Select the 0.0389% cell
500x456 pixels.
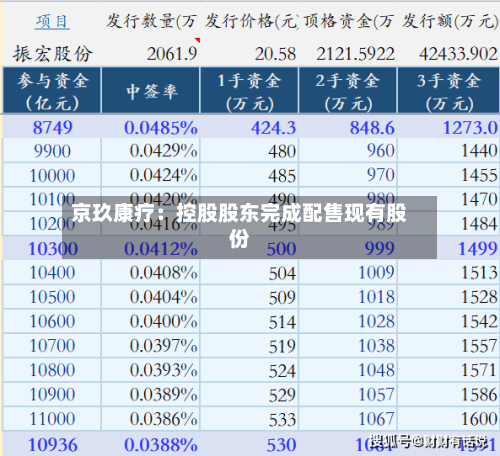pyautogui.click(x=151, y=394)
